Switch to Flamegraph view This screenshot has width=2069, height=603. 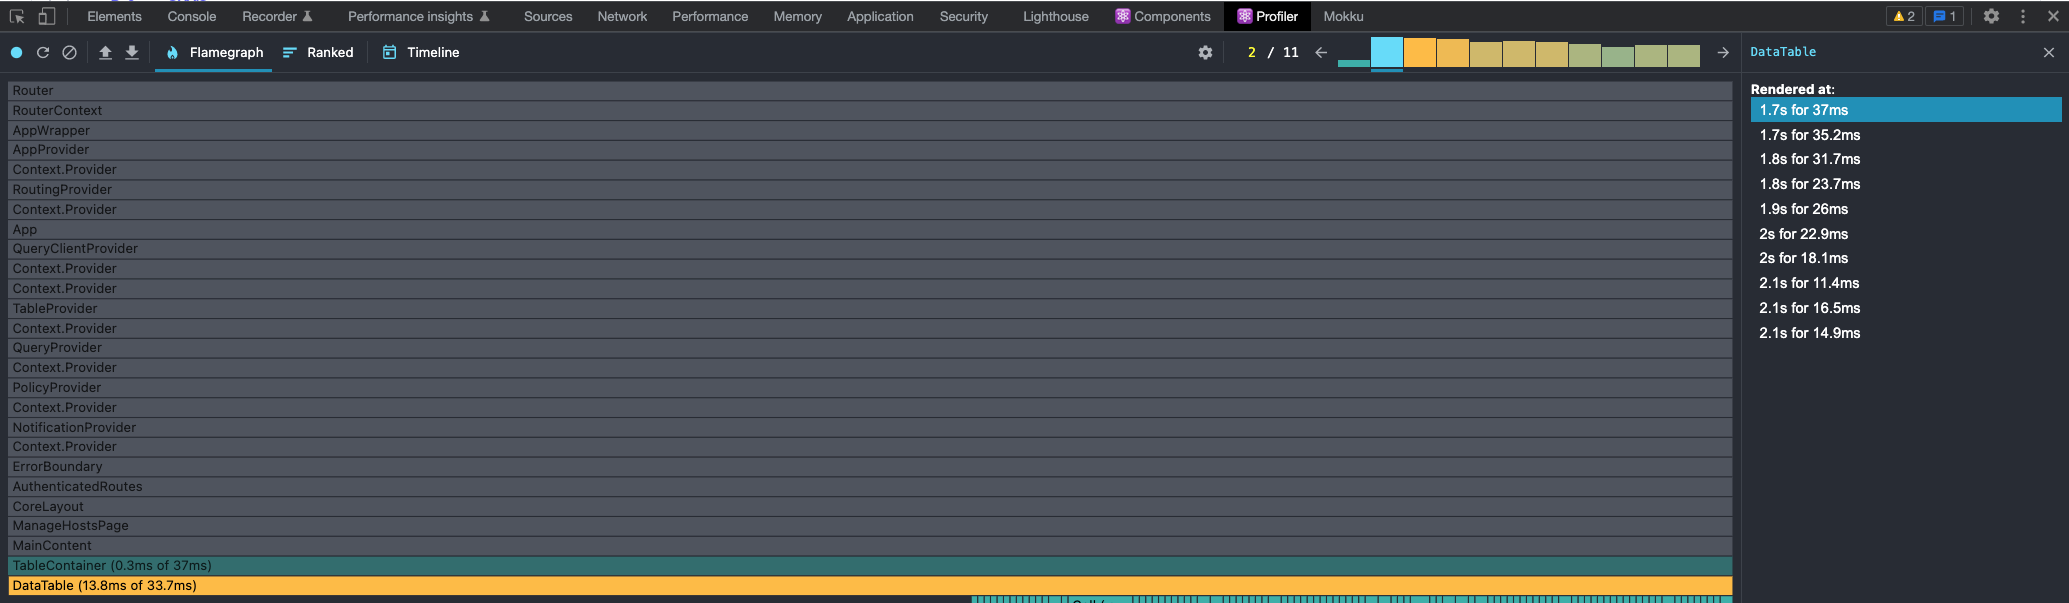pos(214,52)
